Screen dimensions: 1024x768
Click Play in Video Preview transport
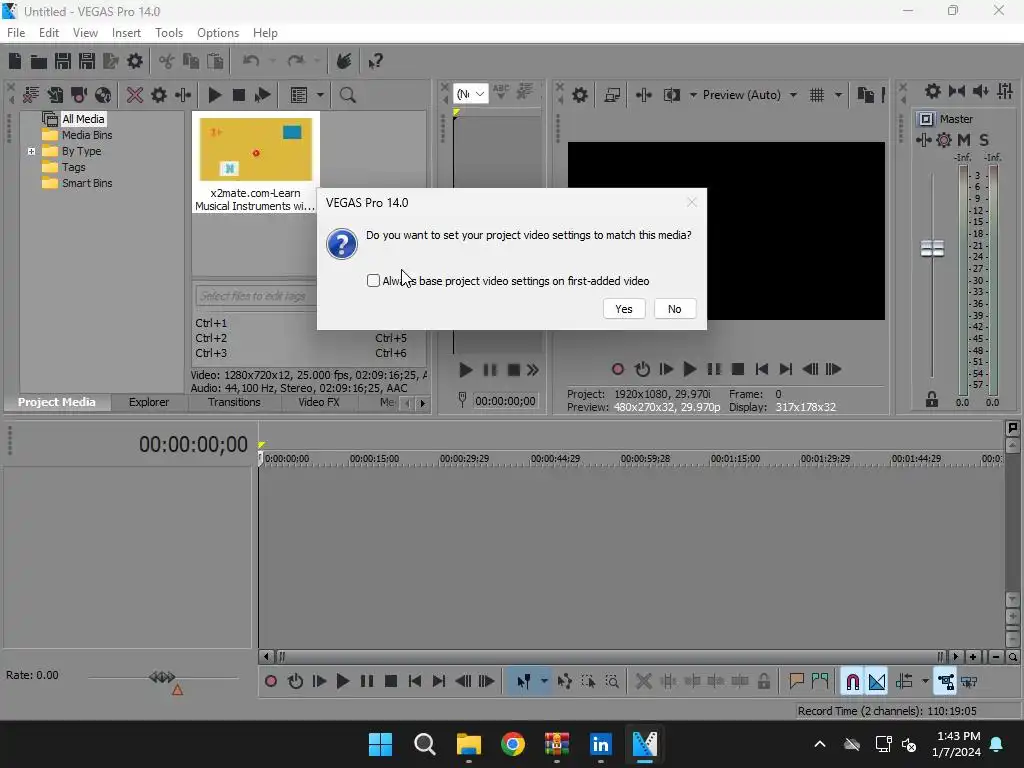pyautogui.click(x=690, y=370)
